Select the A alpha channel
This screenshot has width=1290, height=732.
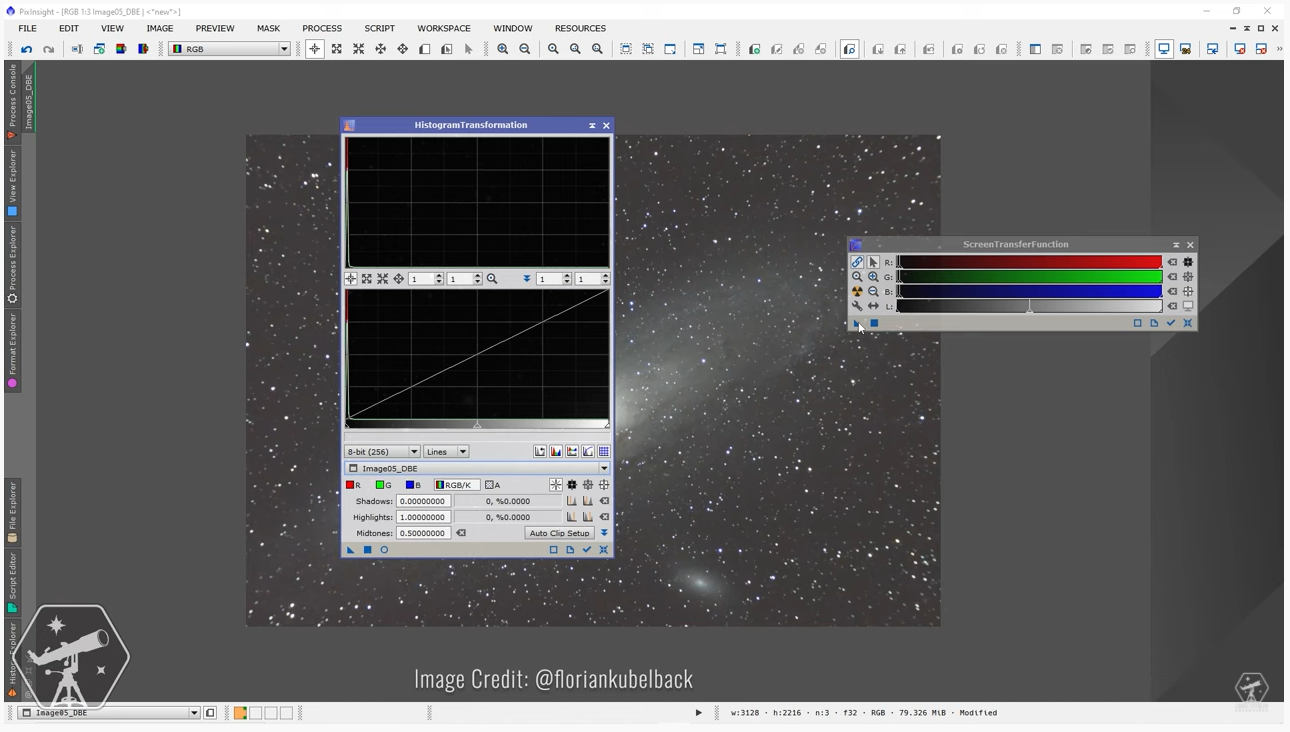[x=493, y=485]
